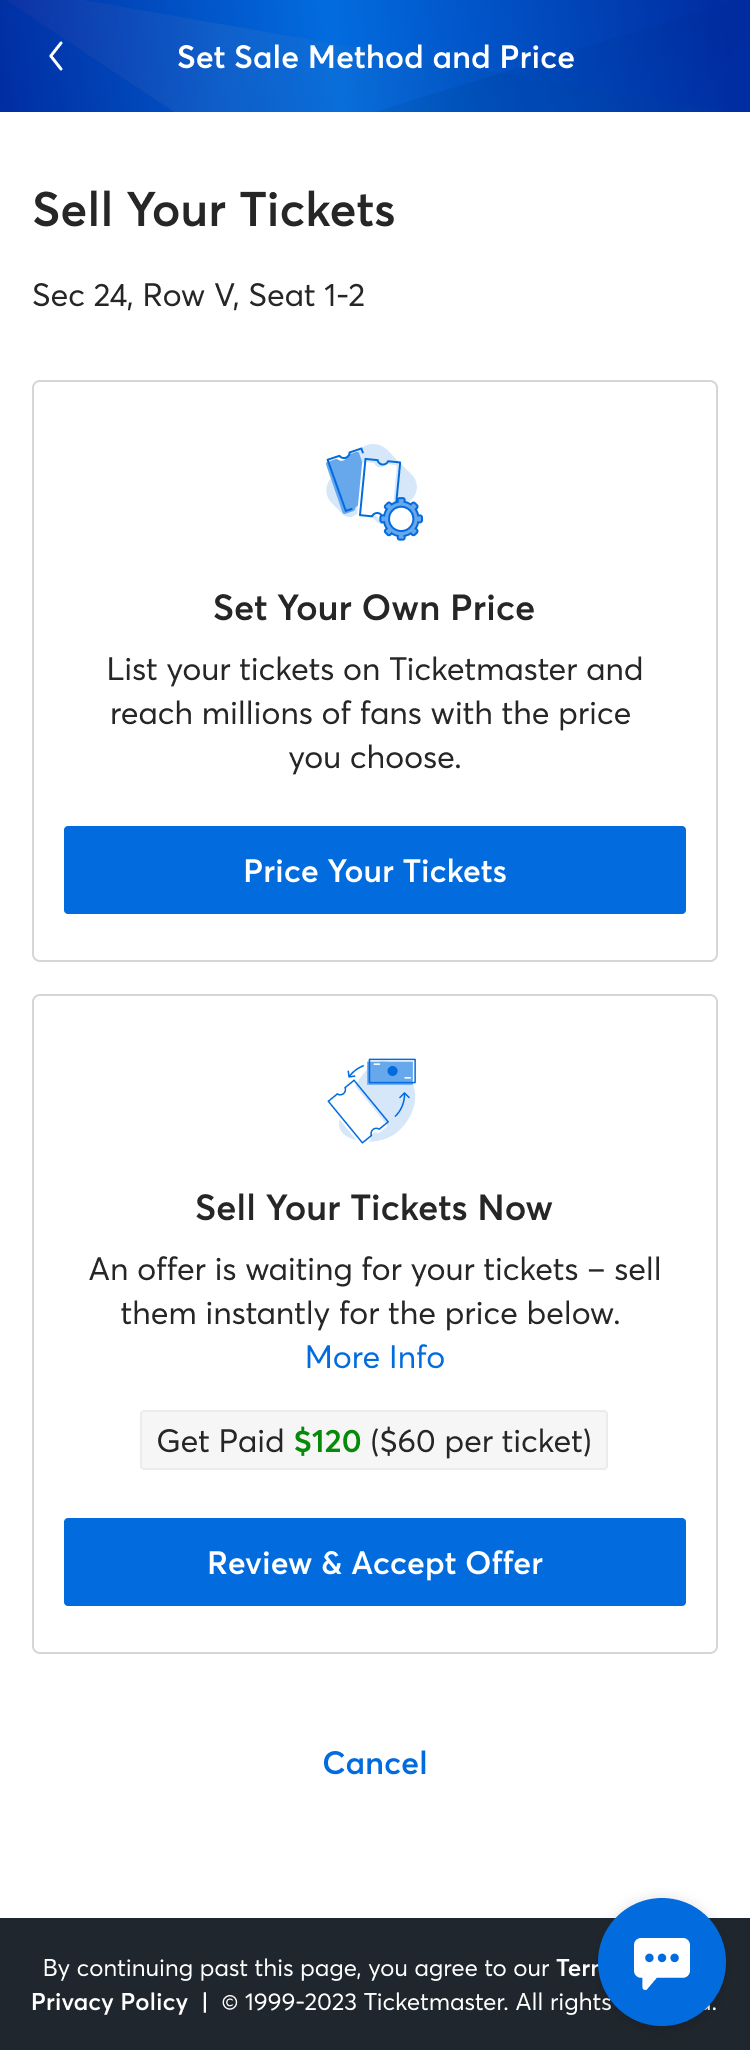Select the Sell Your Tickets Now card
The width and height of the screenshot is (750, 2050).
click(375, 1300)
